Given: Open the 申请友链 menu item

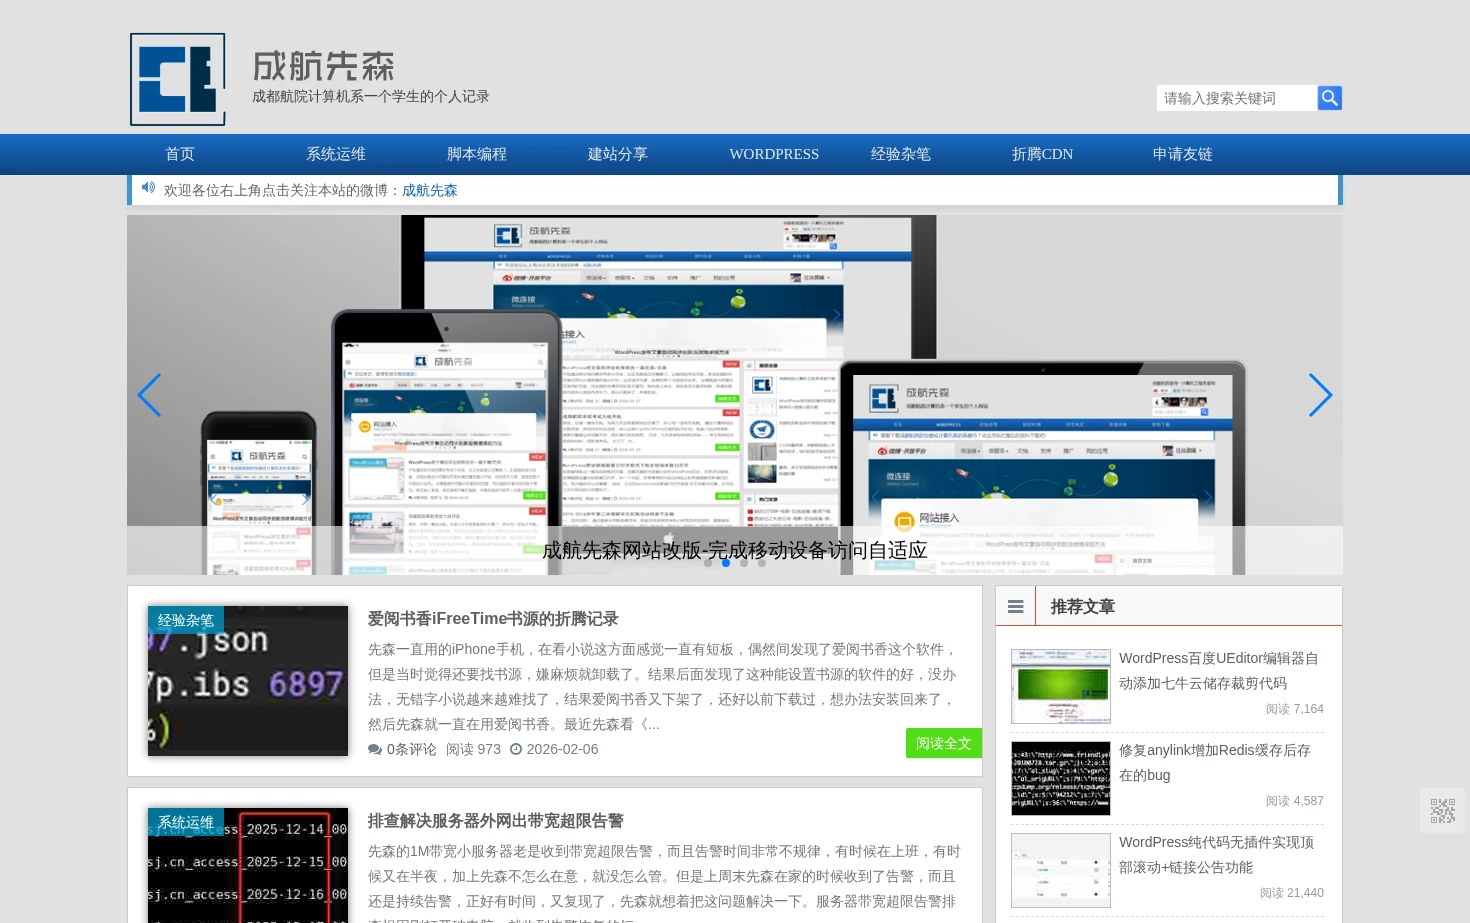Looking at the screenshot, I should pos(1183,154).
